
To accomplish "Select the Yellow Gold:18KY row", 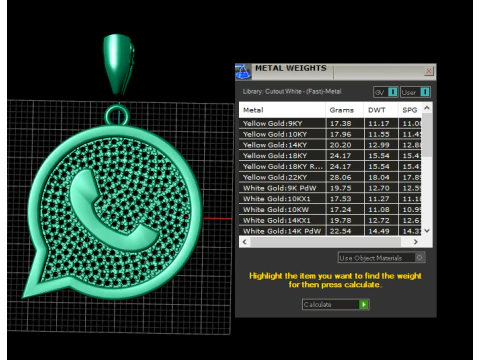I will [x=330, y=156].
